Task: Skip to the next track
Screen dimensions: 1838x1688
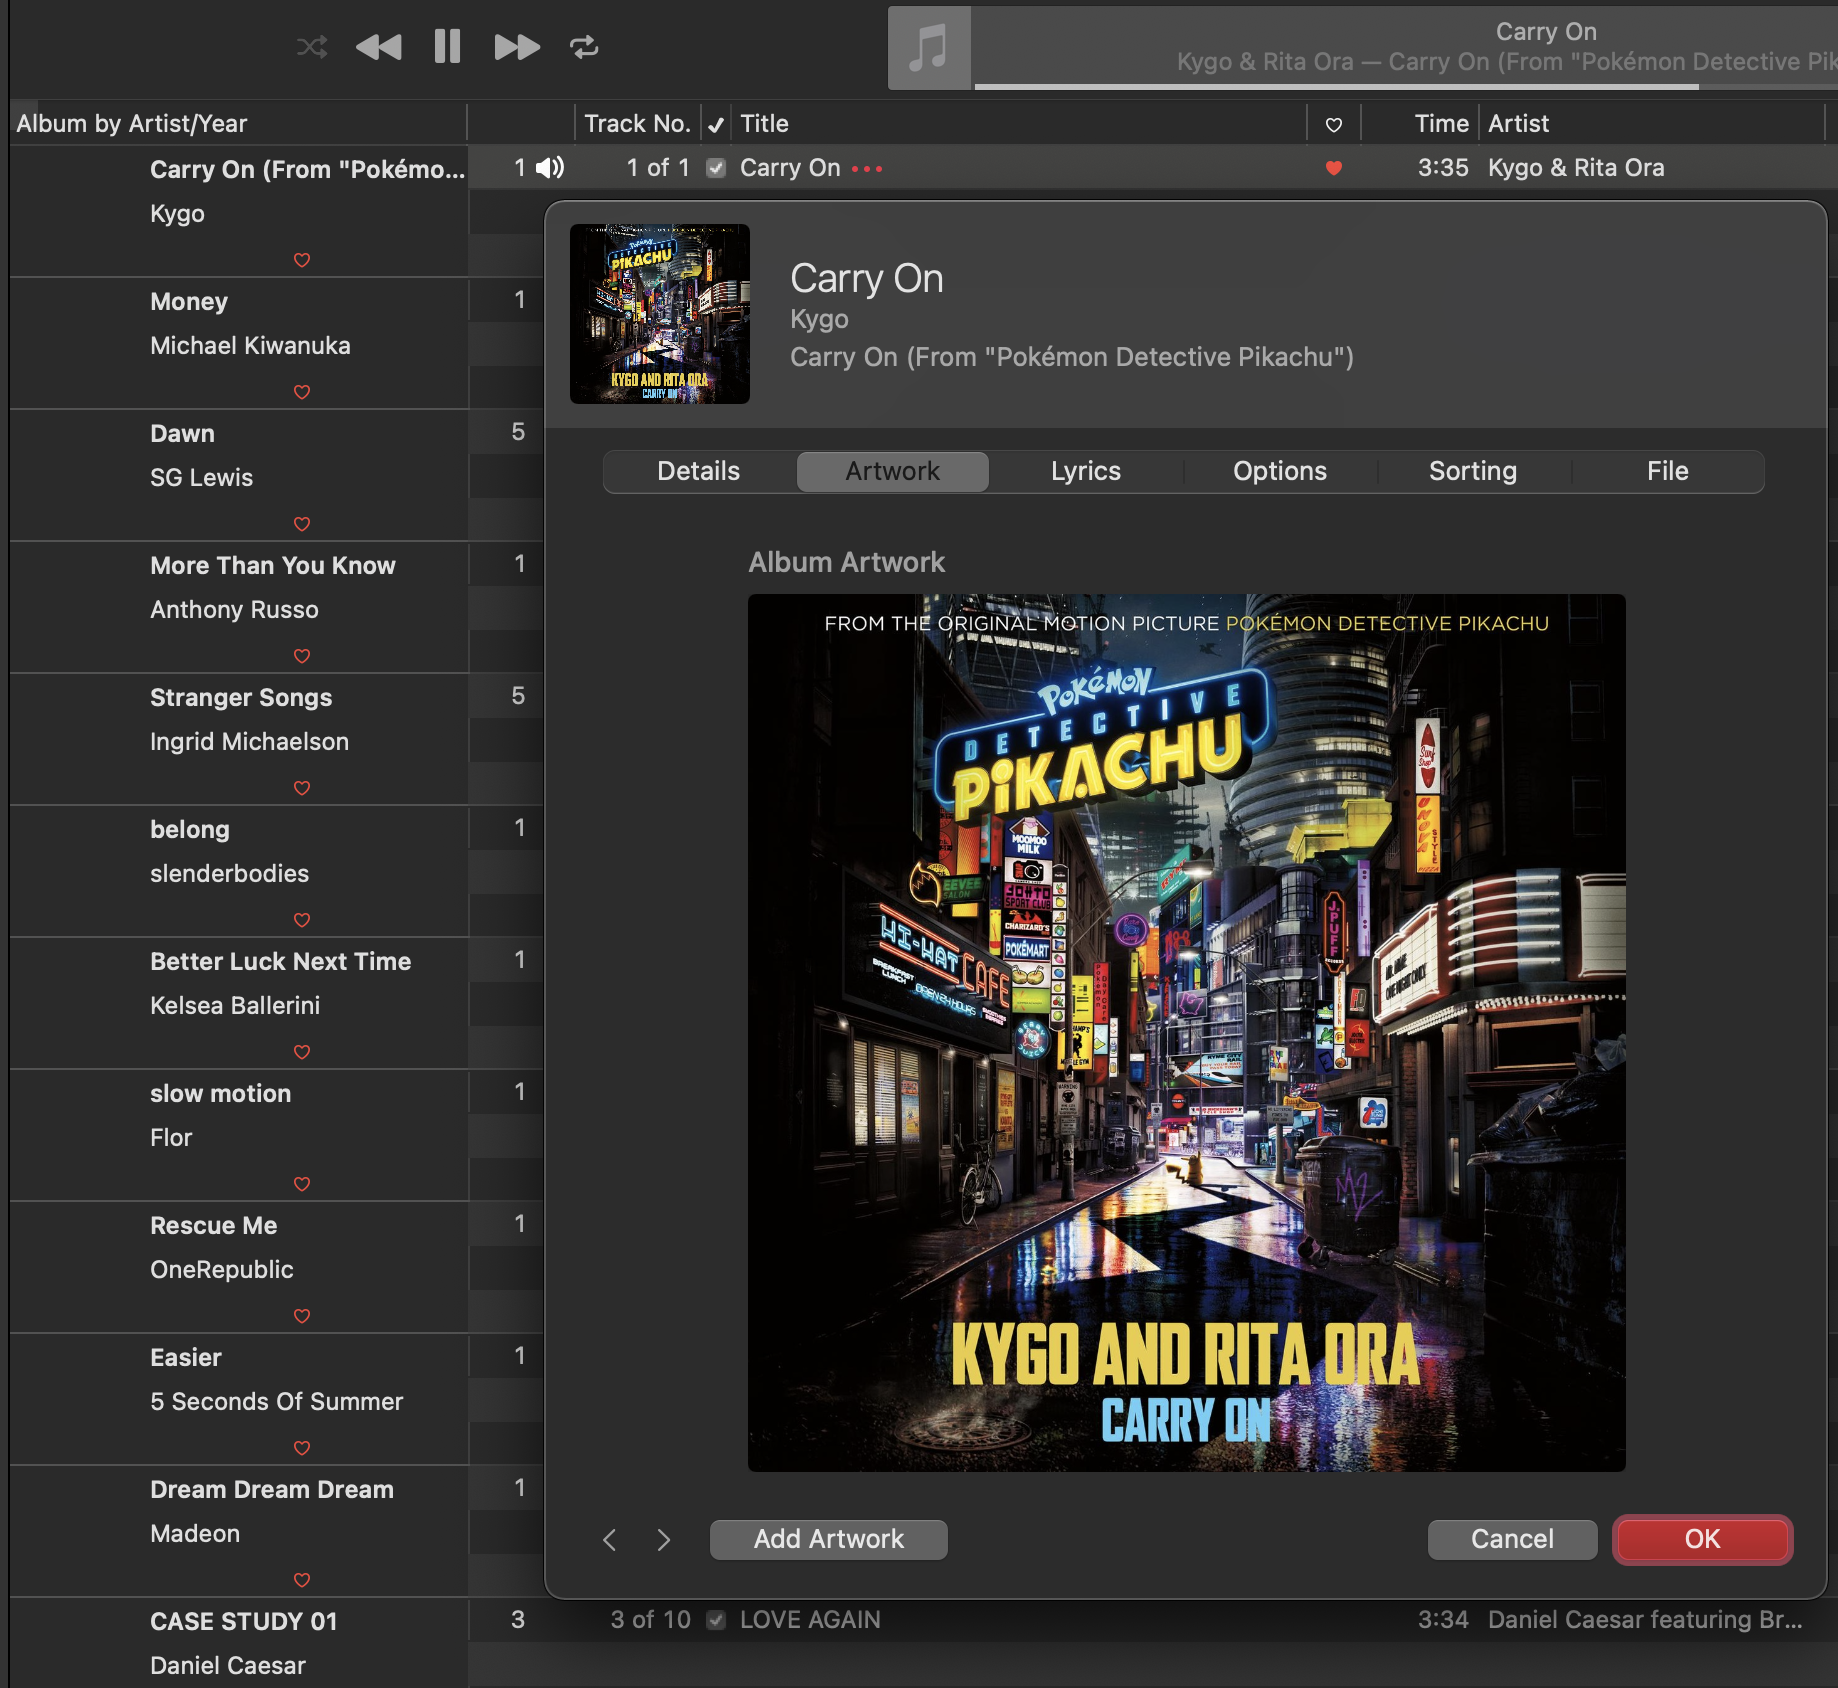Action: 517,47
